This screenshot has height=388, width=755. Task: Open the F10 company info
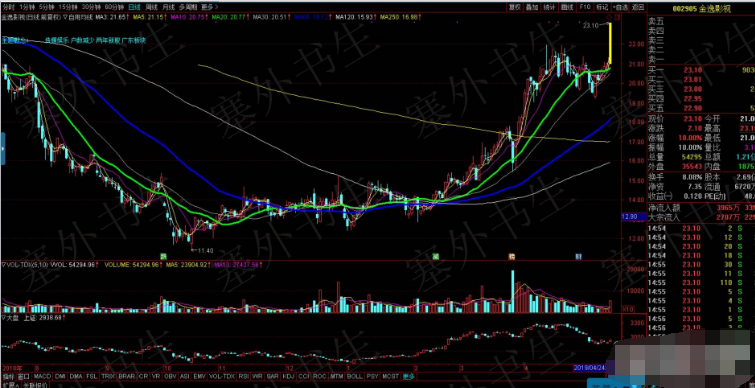(585, 7)
